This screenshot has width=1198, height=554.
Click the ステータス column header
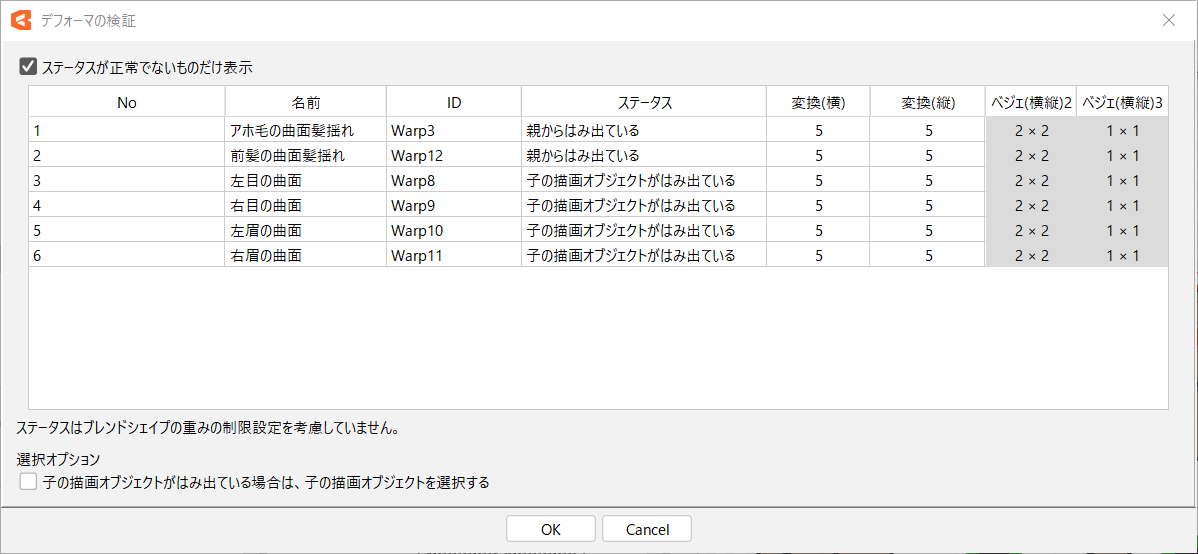[x=643, y=102]
